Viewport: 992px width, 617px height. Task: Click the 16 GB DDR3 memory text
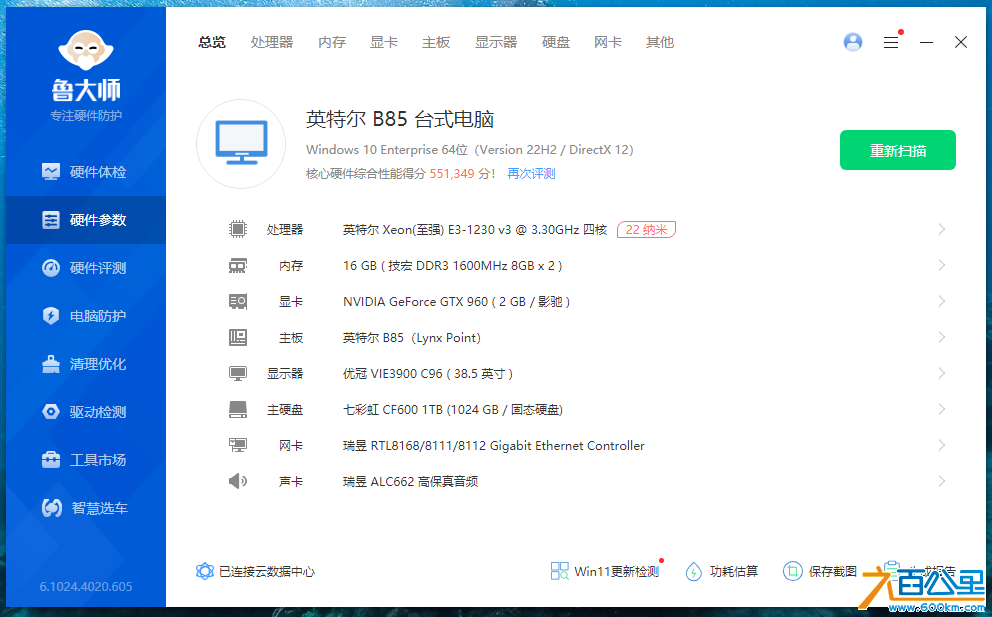[x=452, y=266]
